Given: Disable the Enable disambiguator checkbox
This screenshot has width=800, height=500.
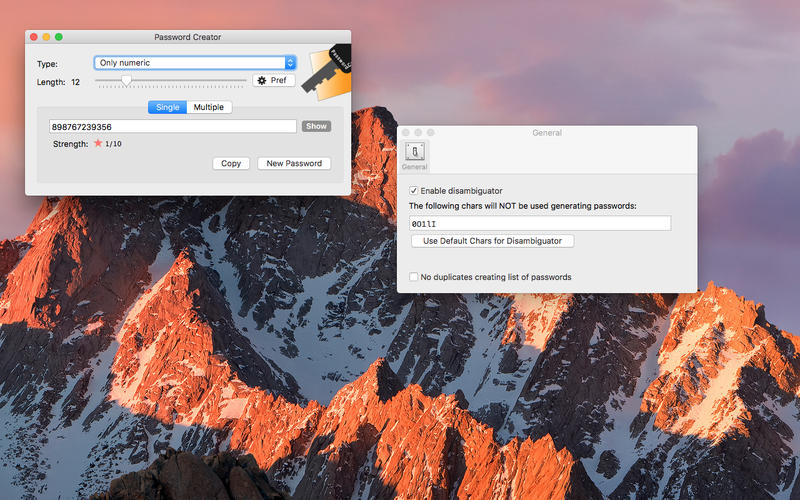Looking at the screenshot, I should coord(414,190).
